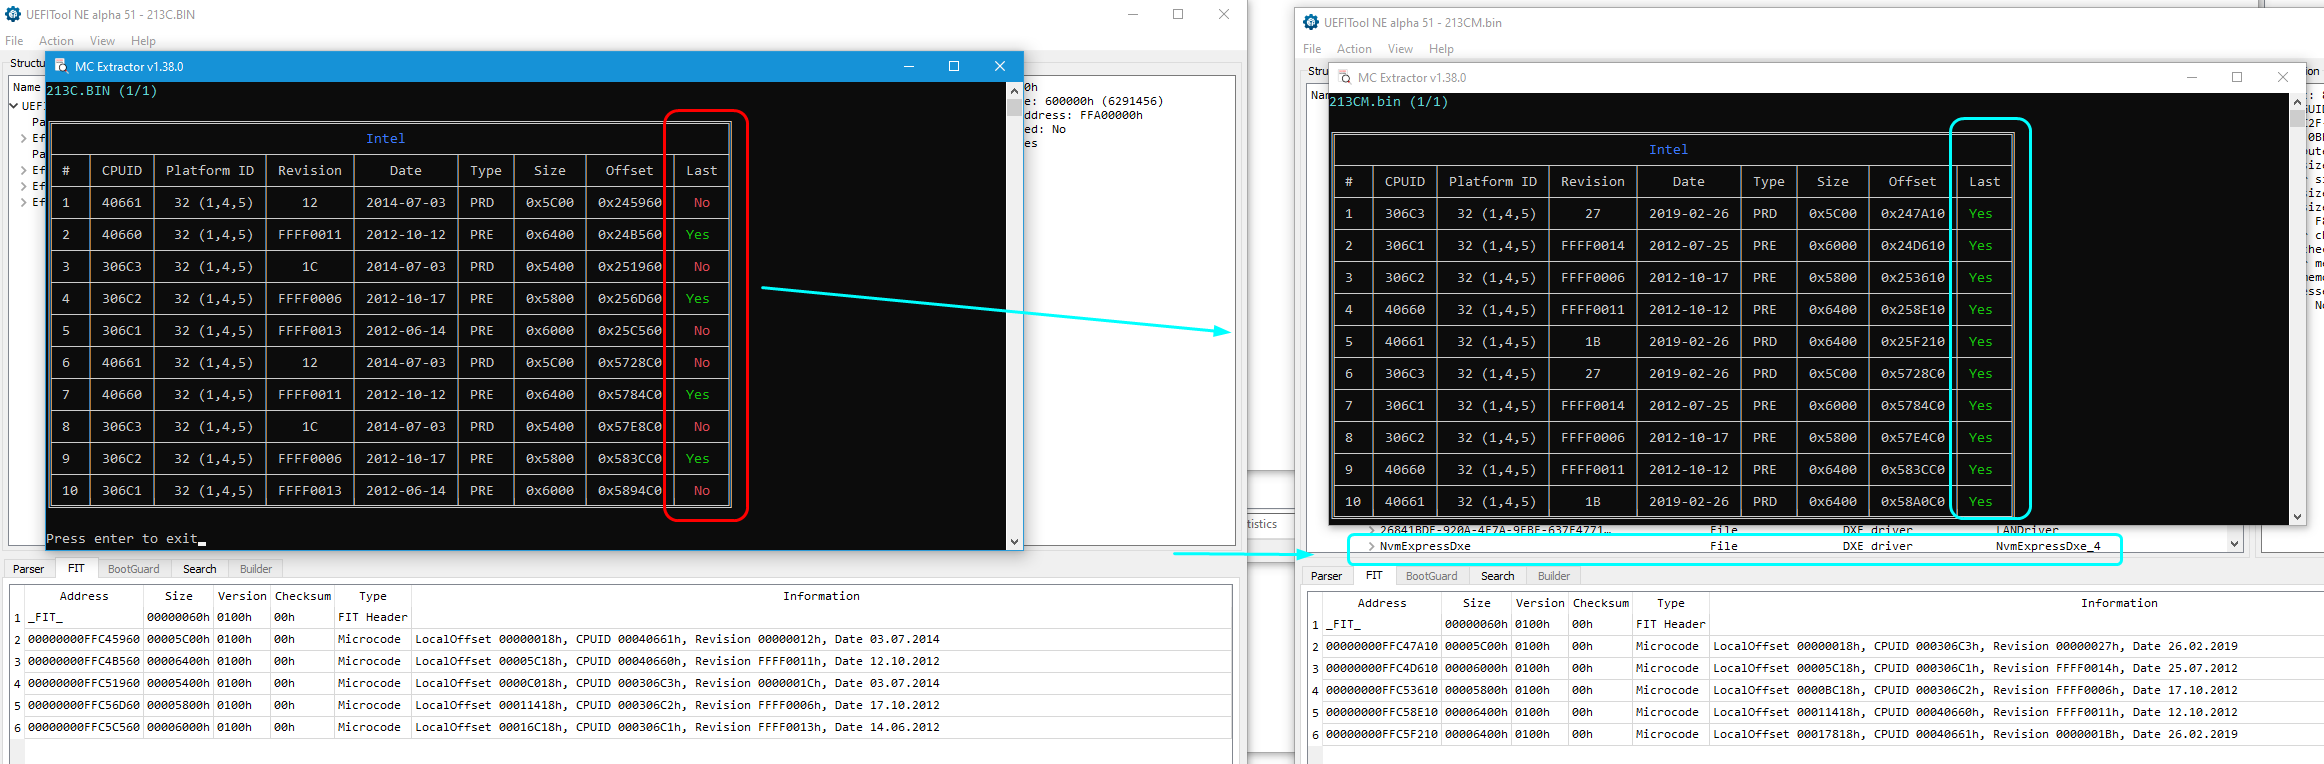The image size is (2324, 764).
Task: Click scroll-down arrow of right structure tree
Action: point(2235,544)
